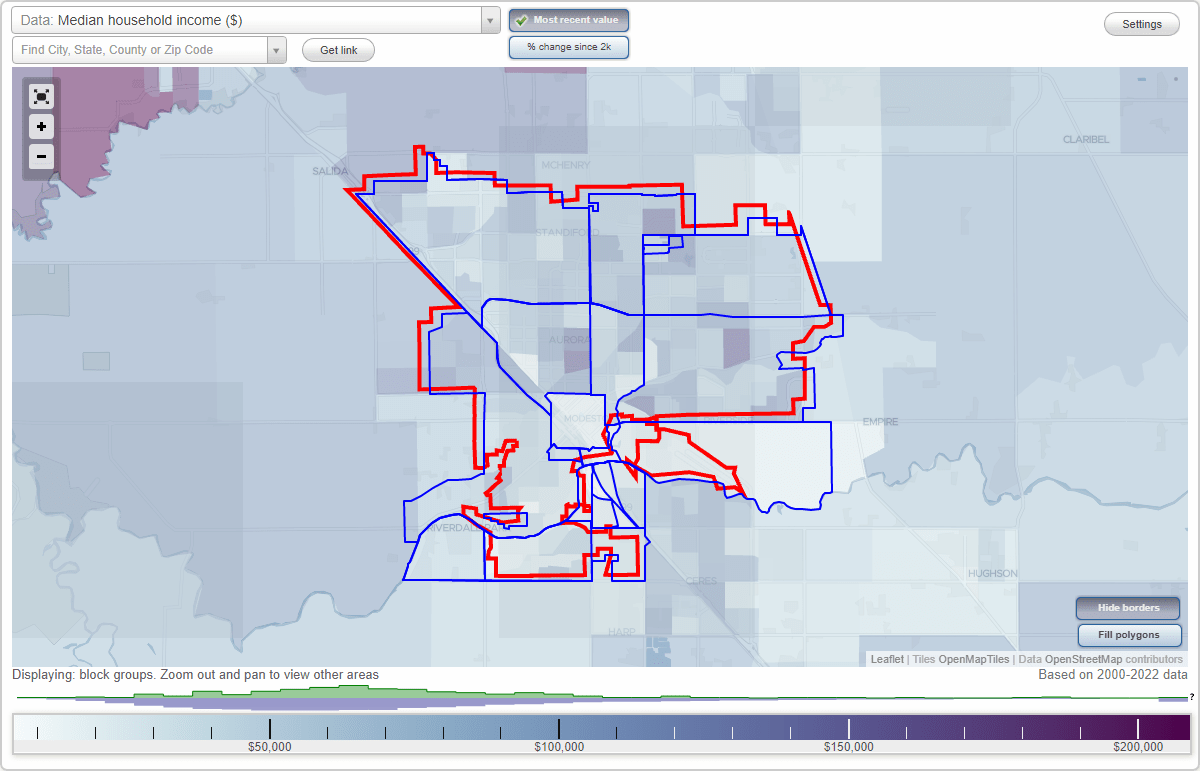
Task: Zoom out using the minus icon
Action: click(x=41, y=156)
